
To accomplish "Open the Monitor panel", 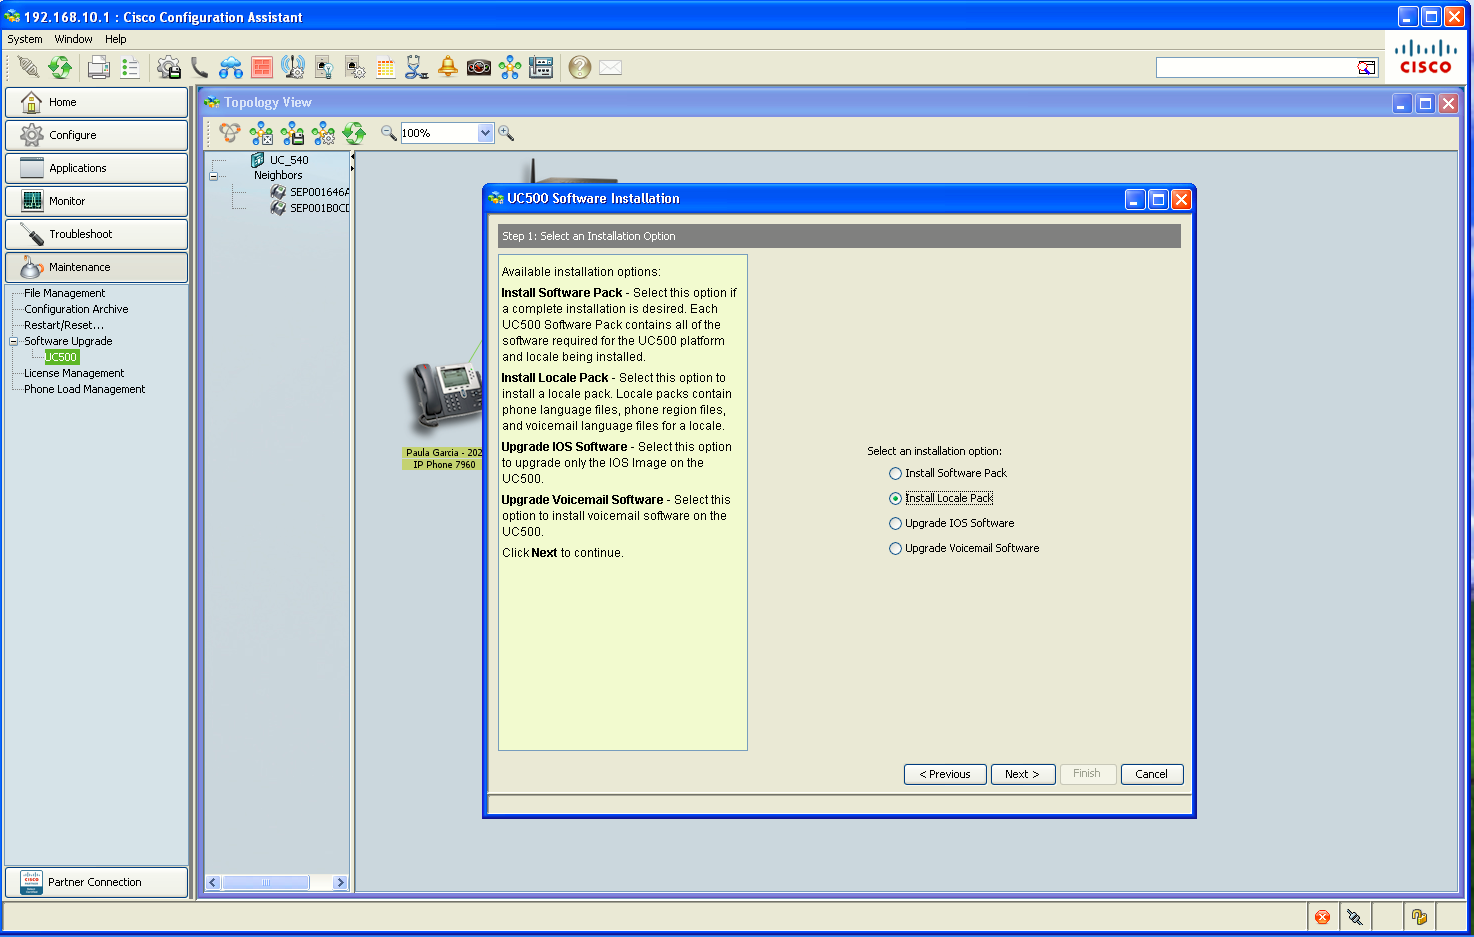I will click(96, 201).
